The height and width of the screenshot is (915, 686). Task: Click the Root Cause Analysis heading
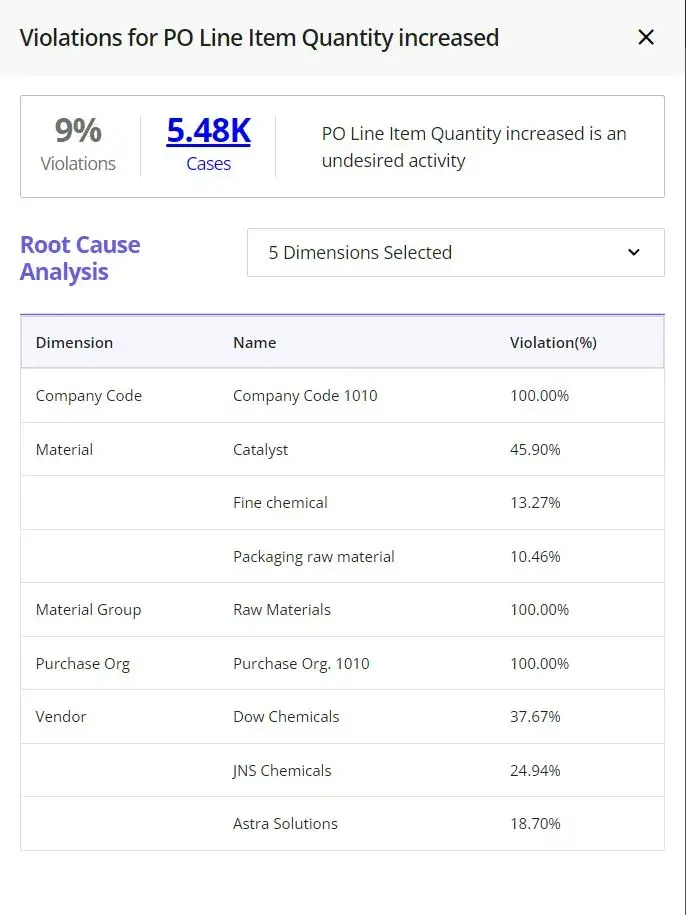pyautogui.click(x=80, y=258)
